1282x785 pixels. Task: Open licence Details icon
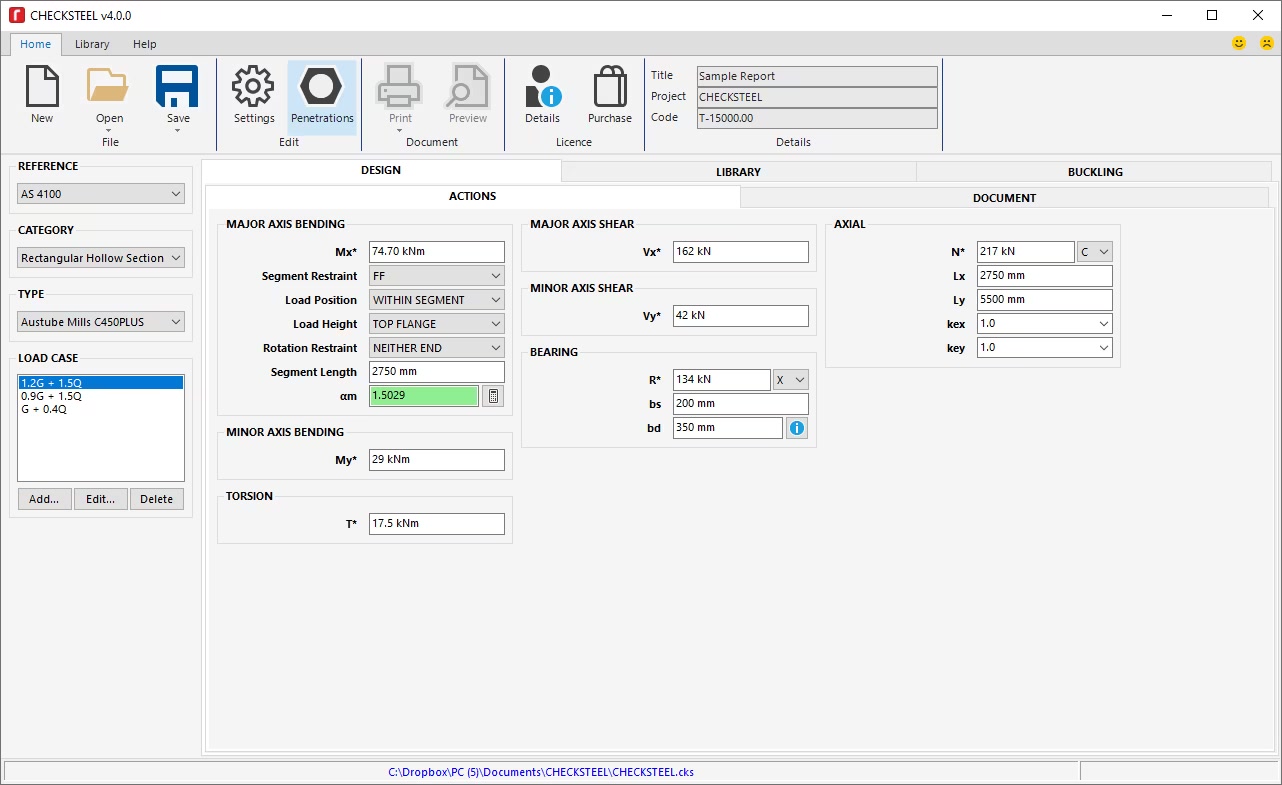[542, 88]
